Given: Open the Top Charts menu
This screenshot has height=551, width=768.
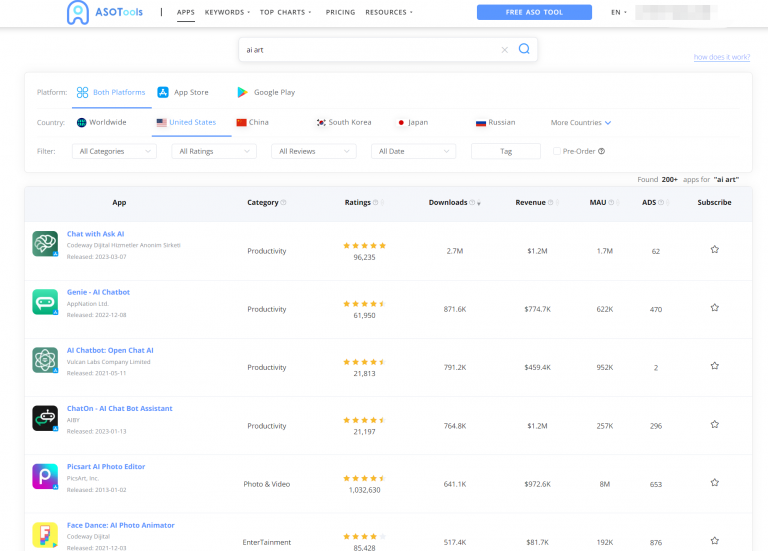Looking at the screenshot, I should pos(285,12).
